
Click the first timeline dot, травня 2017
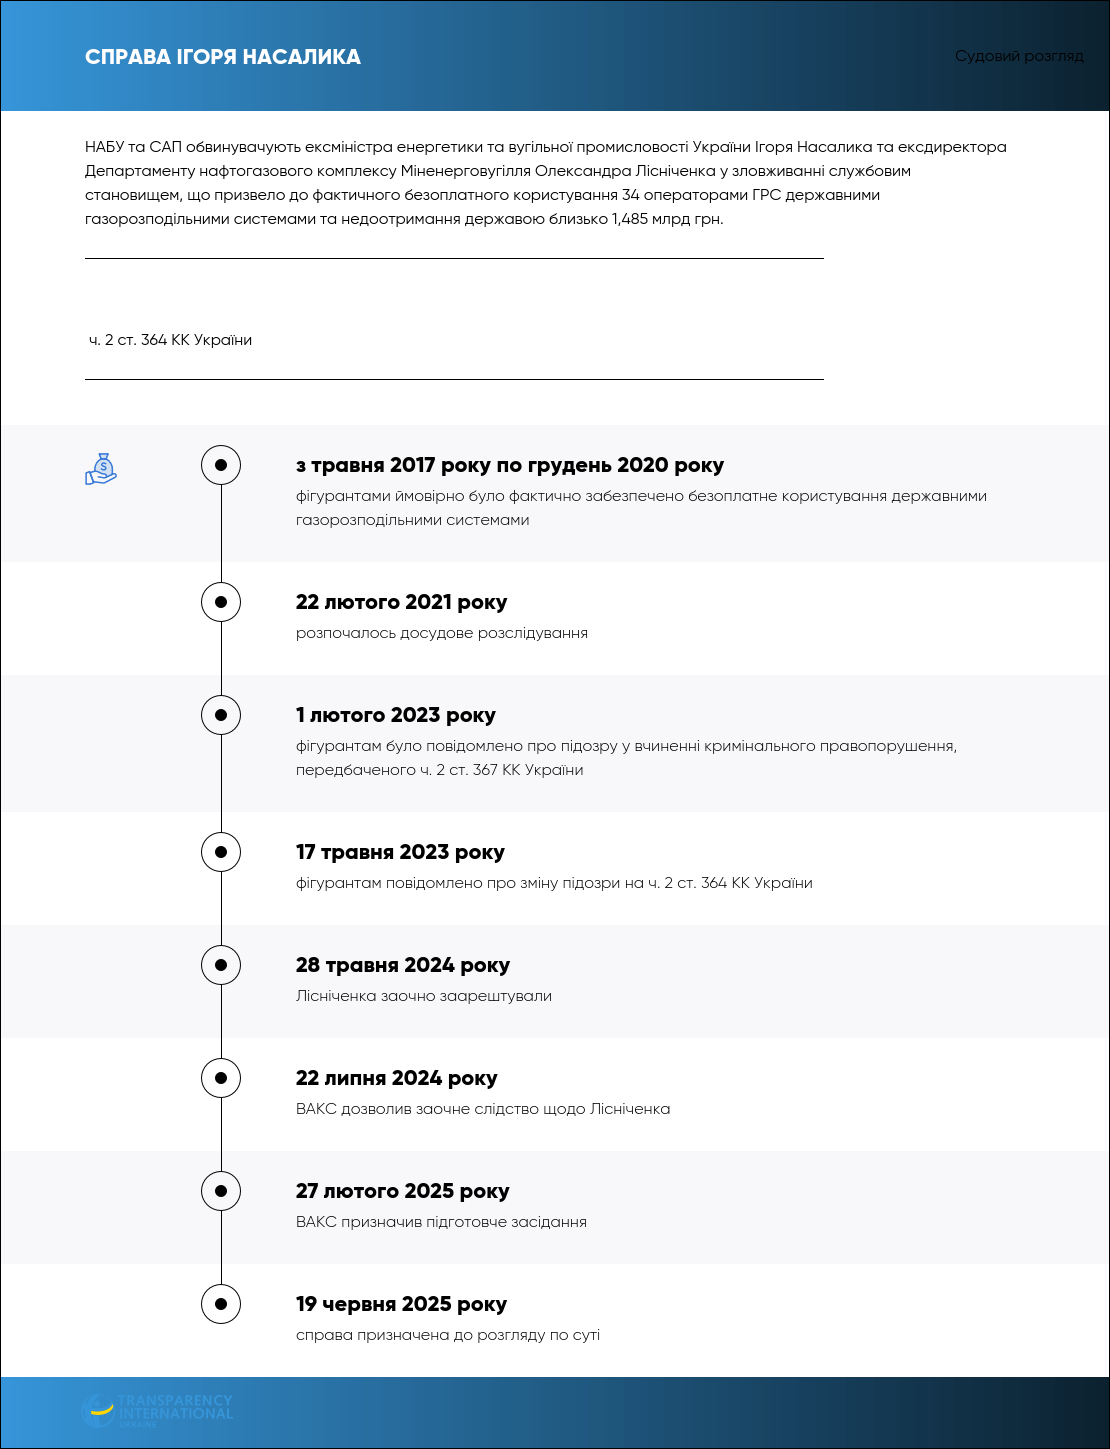tap(221, 465)
